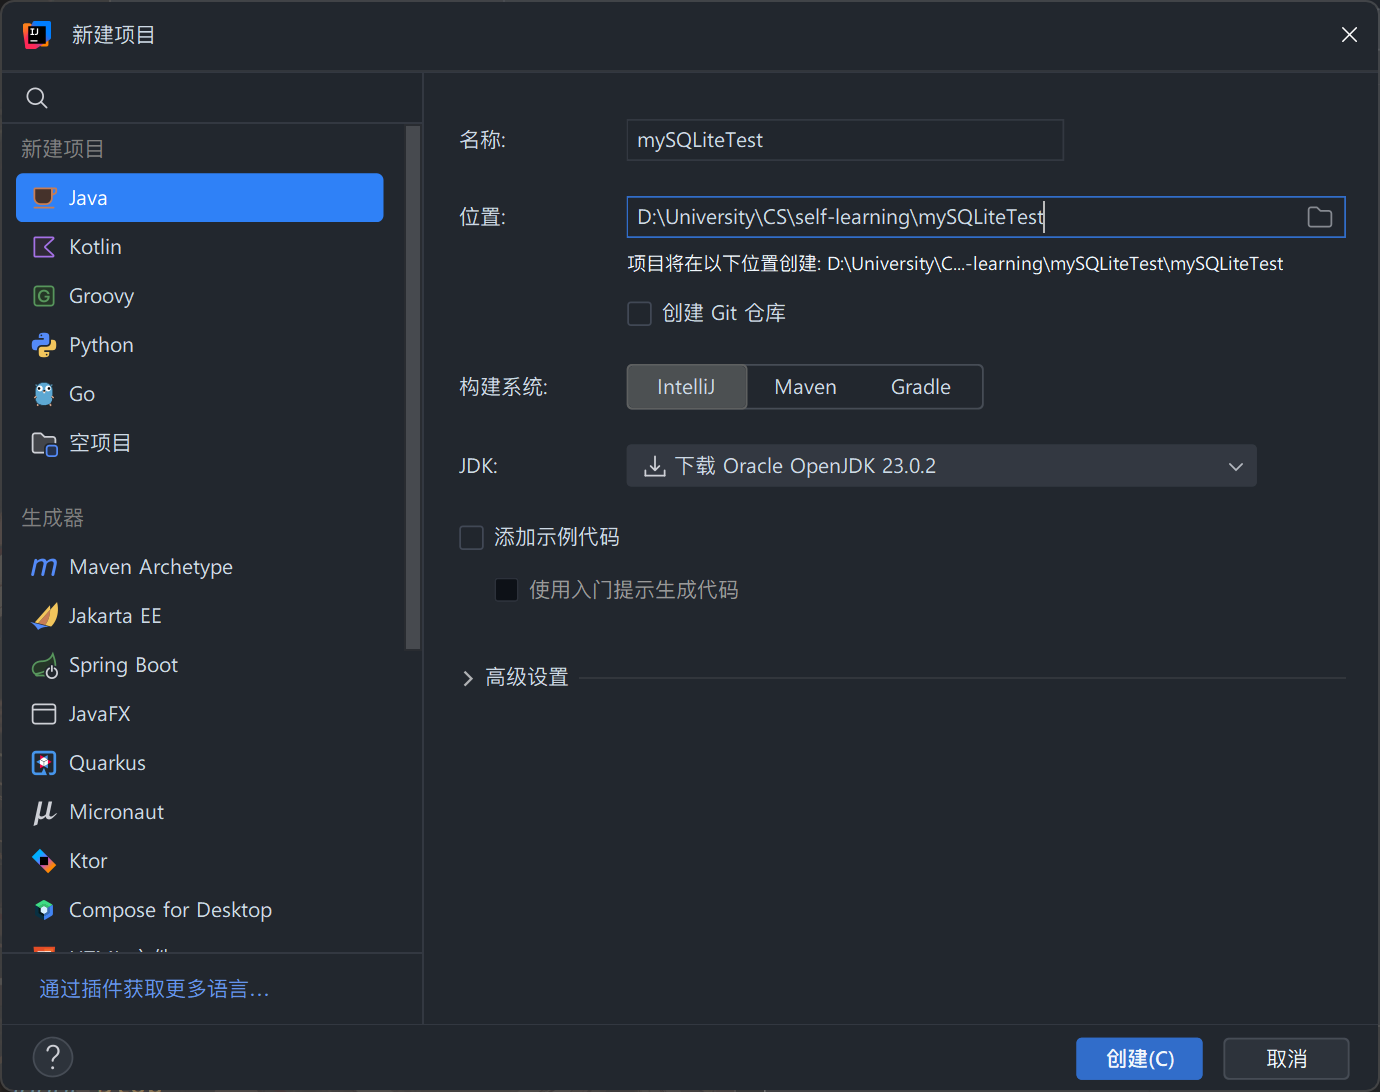Select the Kotlin project type icon
1380x1092 pixels.
pos(44,247)
